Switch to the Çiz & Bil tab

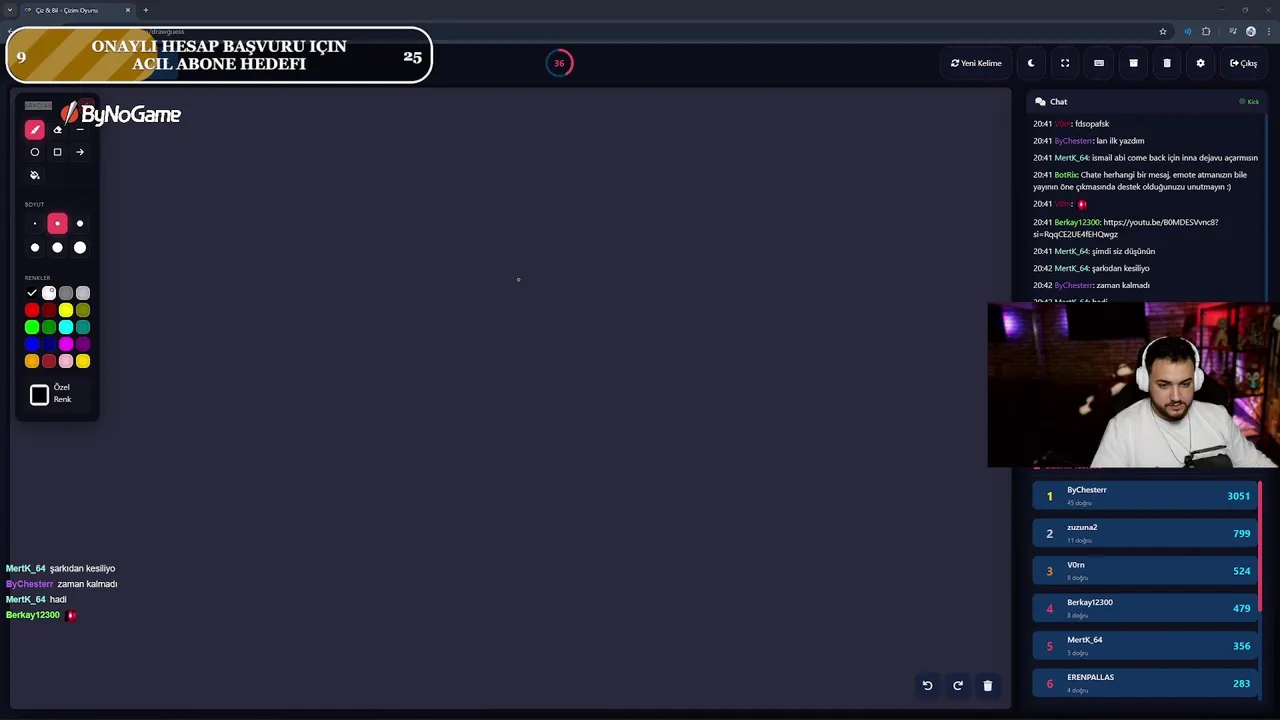point(75,10)
